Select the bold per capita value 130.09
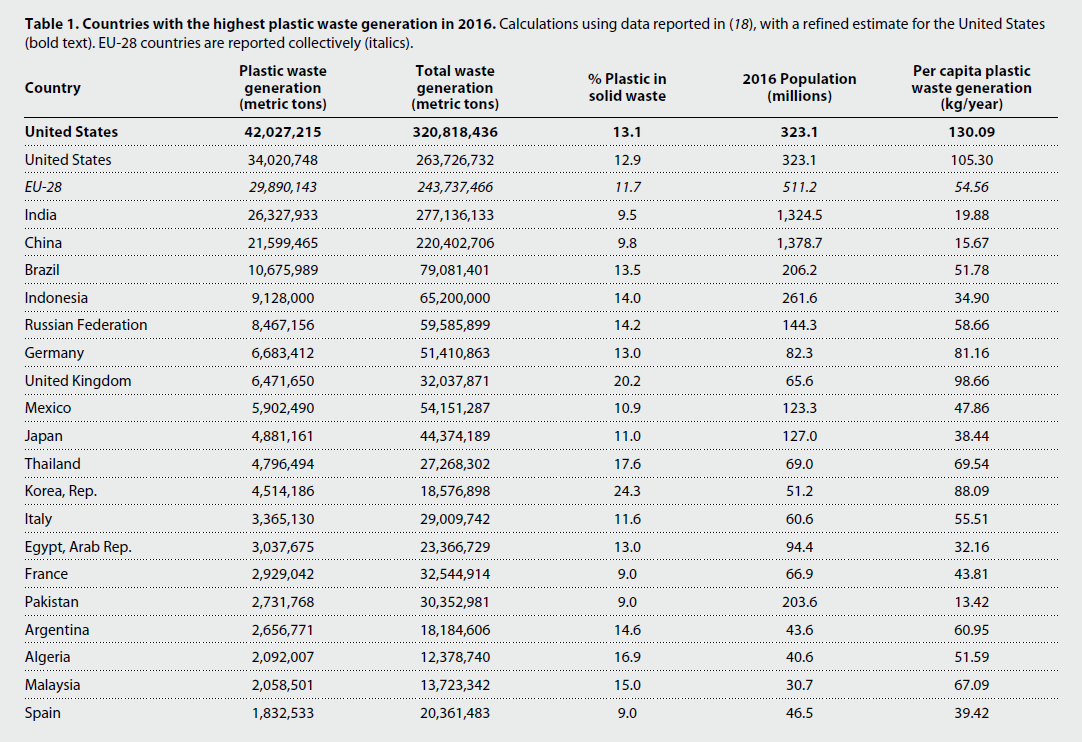Viewport: 1082px width, 742px height. (971, 132)
